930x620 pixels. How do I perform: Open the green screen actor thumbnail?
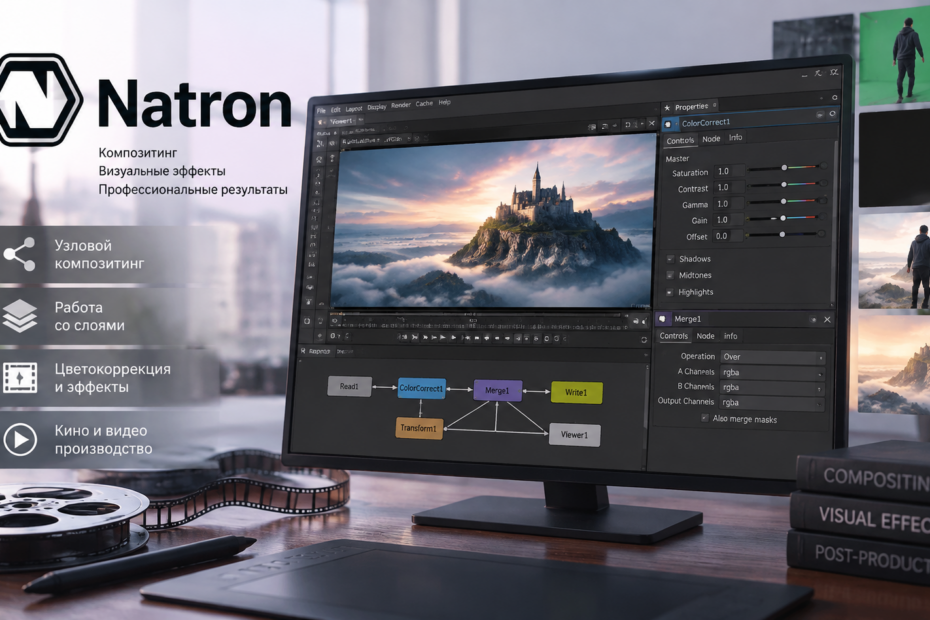tap(894, 58)
